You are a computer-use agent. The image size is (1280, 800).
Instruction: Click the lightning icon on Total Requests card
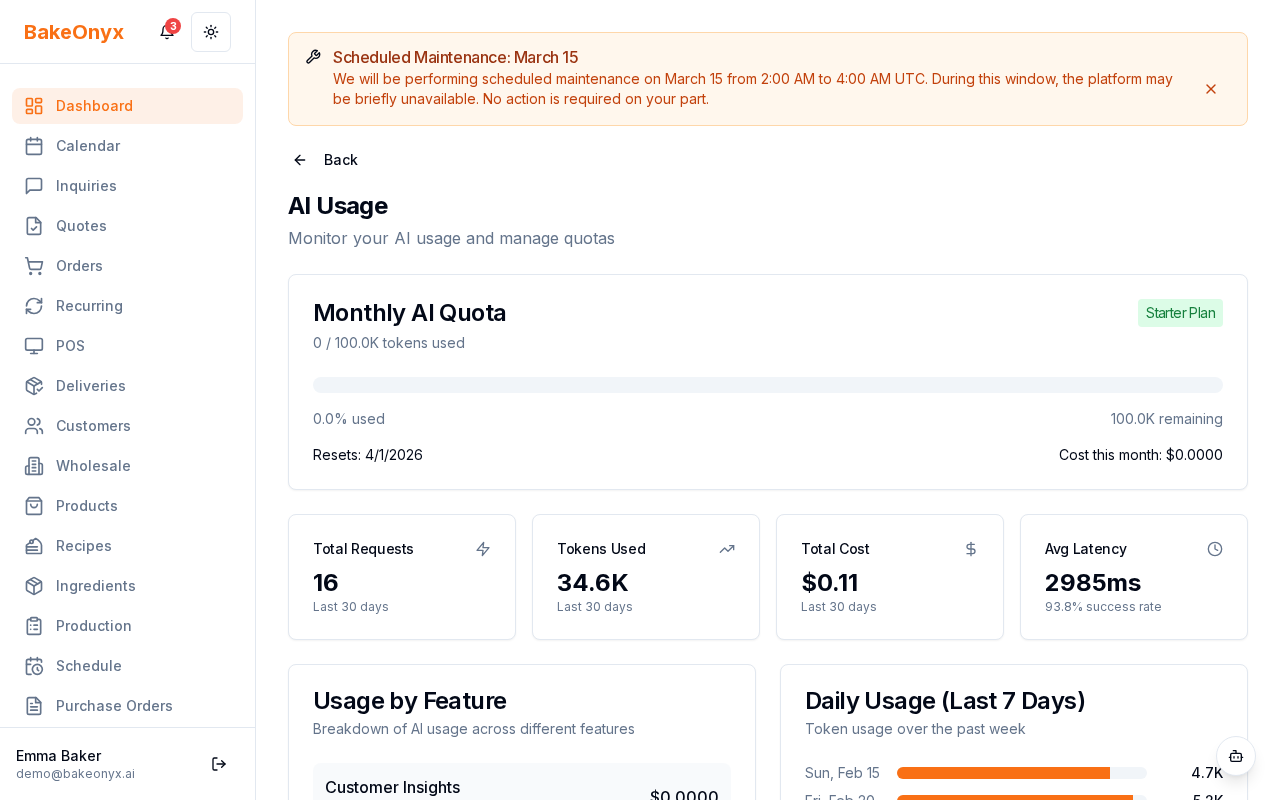[x=483, y=549]
